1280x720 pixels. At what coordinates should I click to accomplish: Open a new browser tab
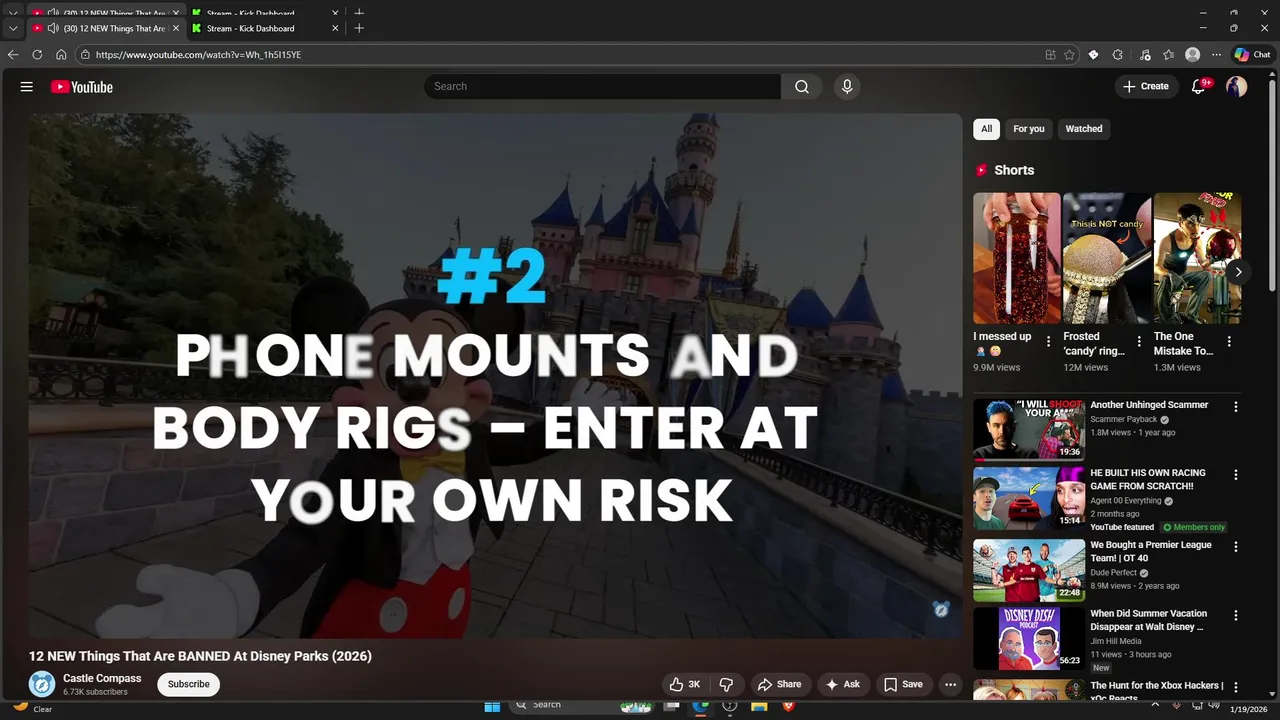[359, 28]
